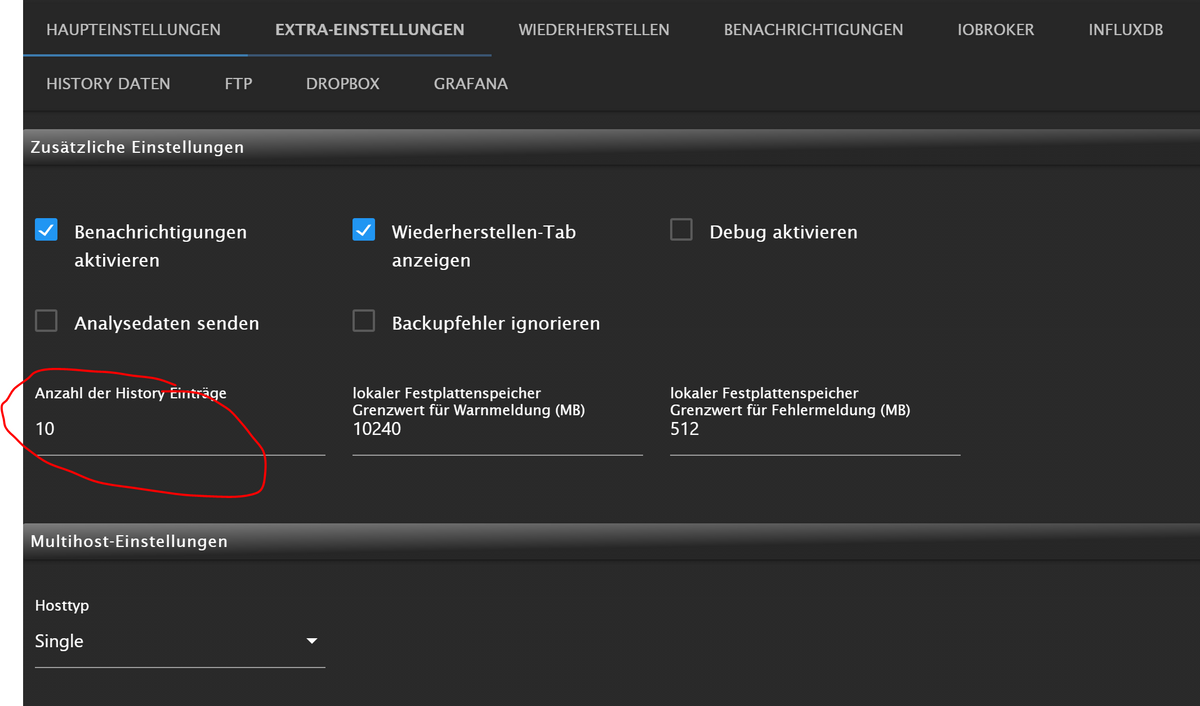Viewport: 1200px width, 706px height.
Task: Switch to the Wiederherstellen tab
Action: click(594, 29)
